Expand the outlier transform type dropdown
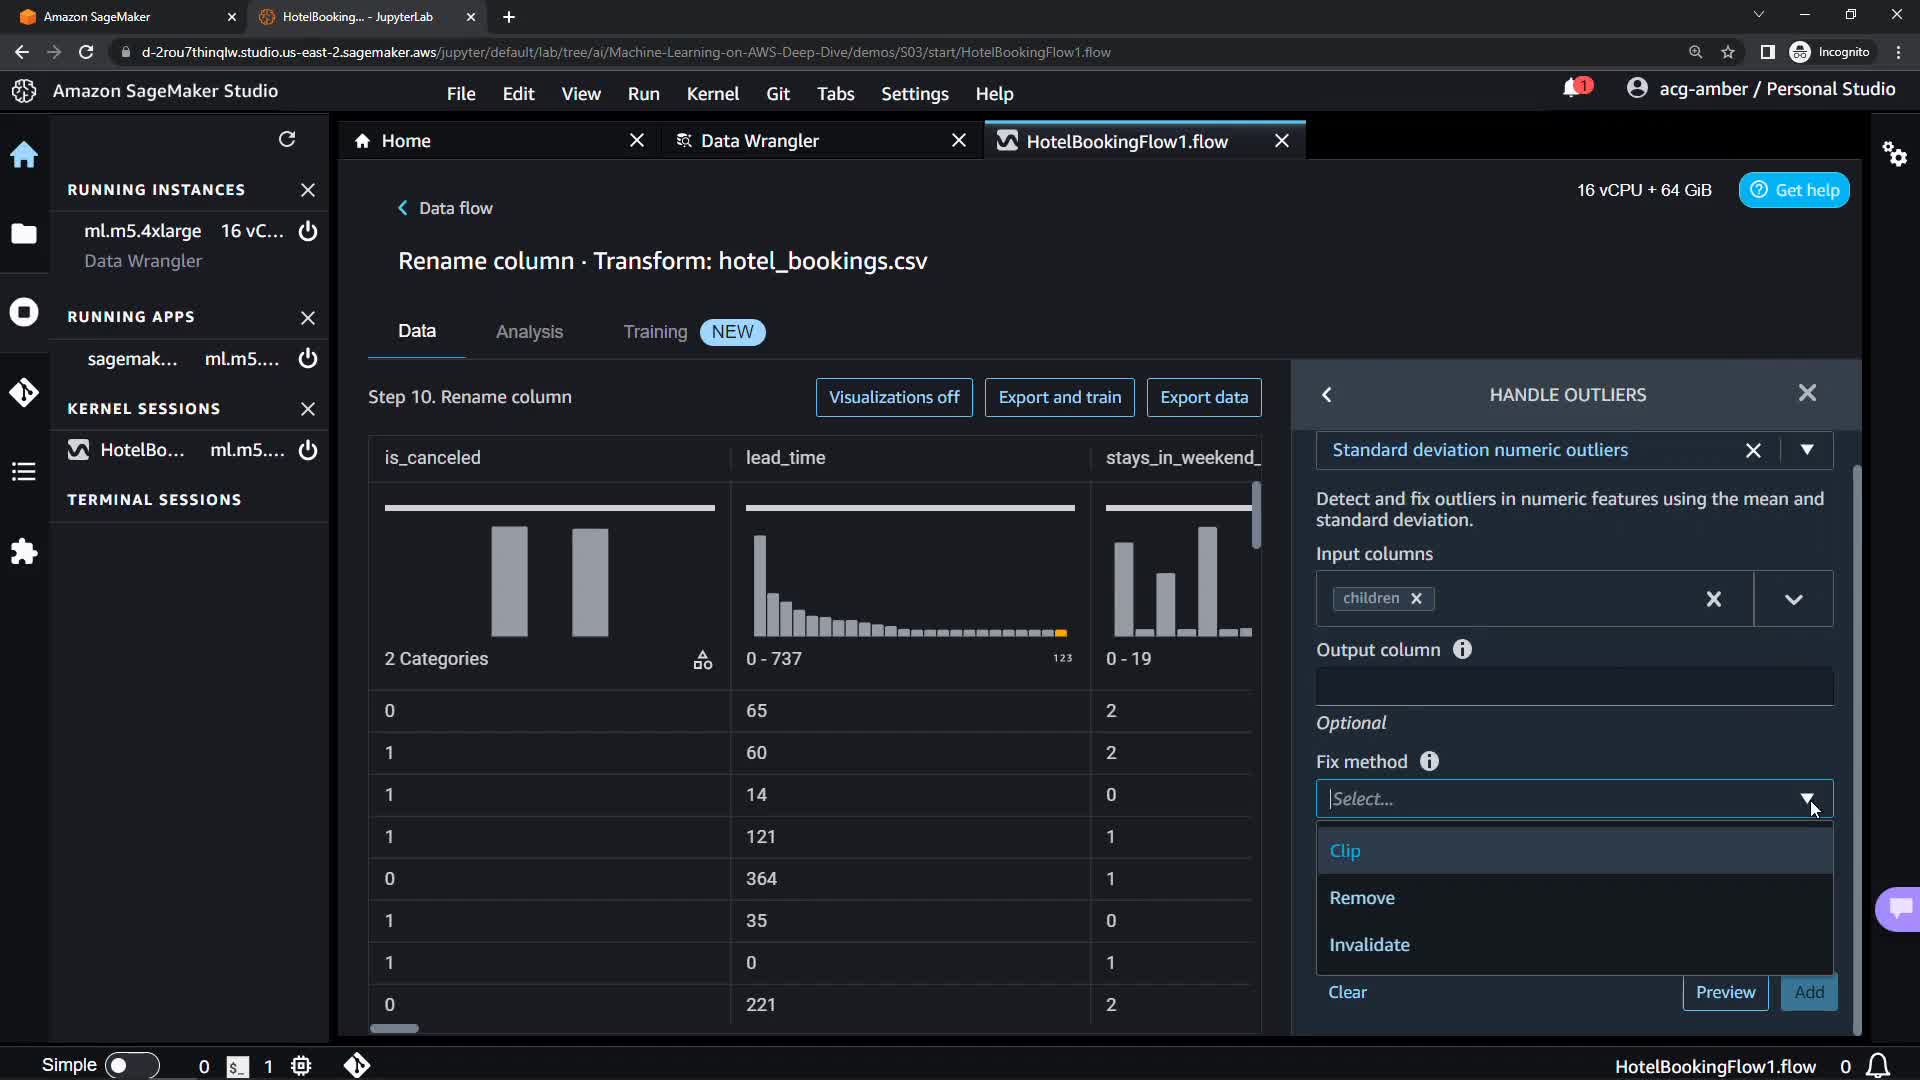This screenshot has width=1920, height=1080. [x=1806, y=450]
